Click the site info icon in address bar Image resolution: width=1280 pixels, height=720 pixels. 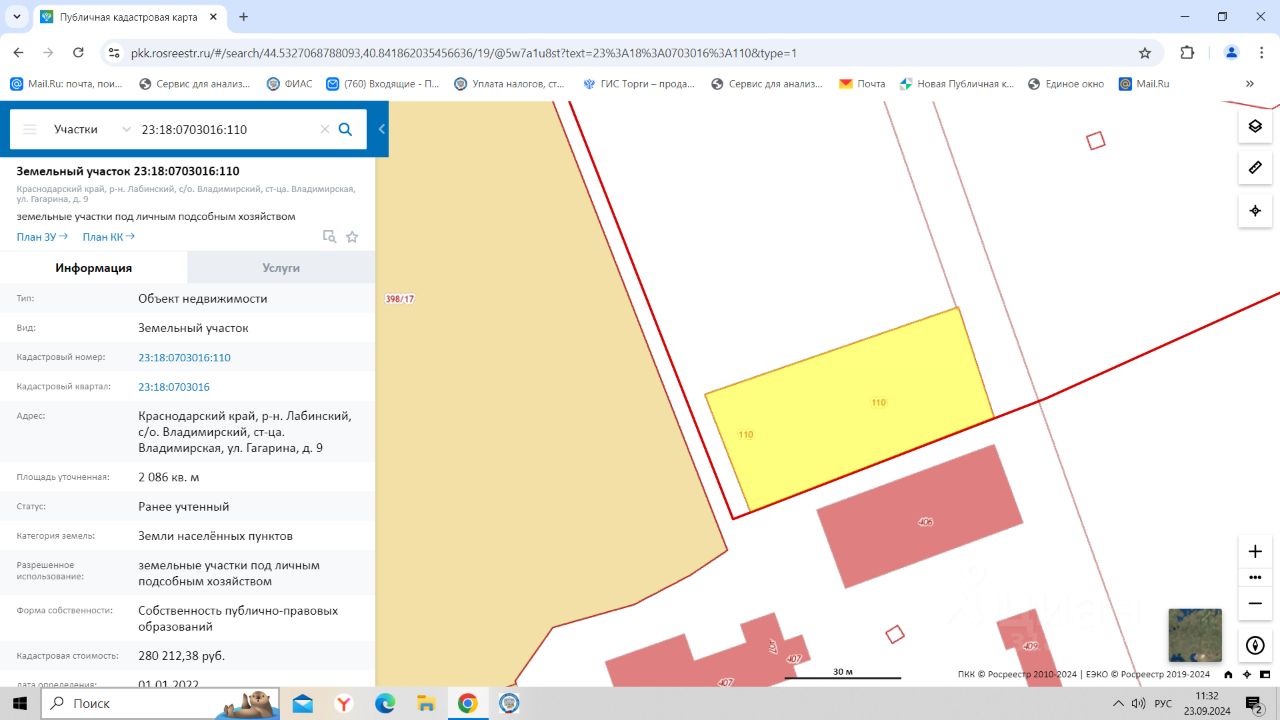(x=114, y=53)
